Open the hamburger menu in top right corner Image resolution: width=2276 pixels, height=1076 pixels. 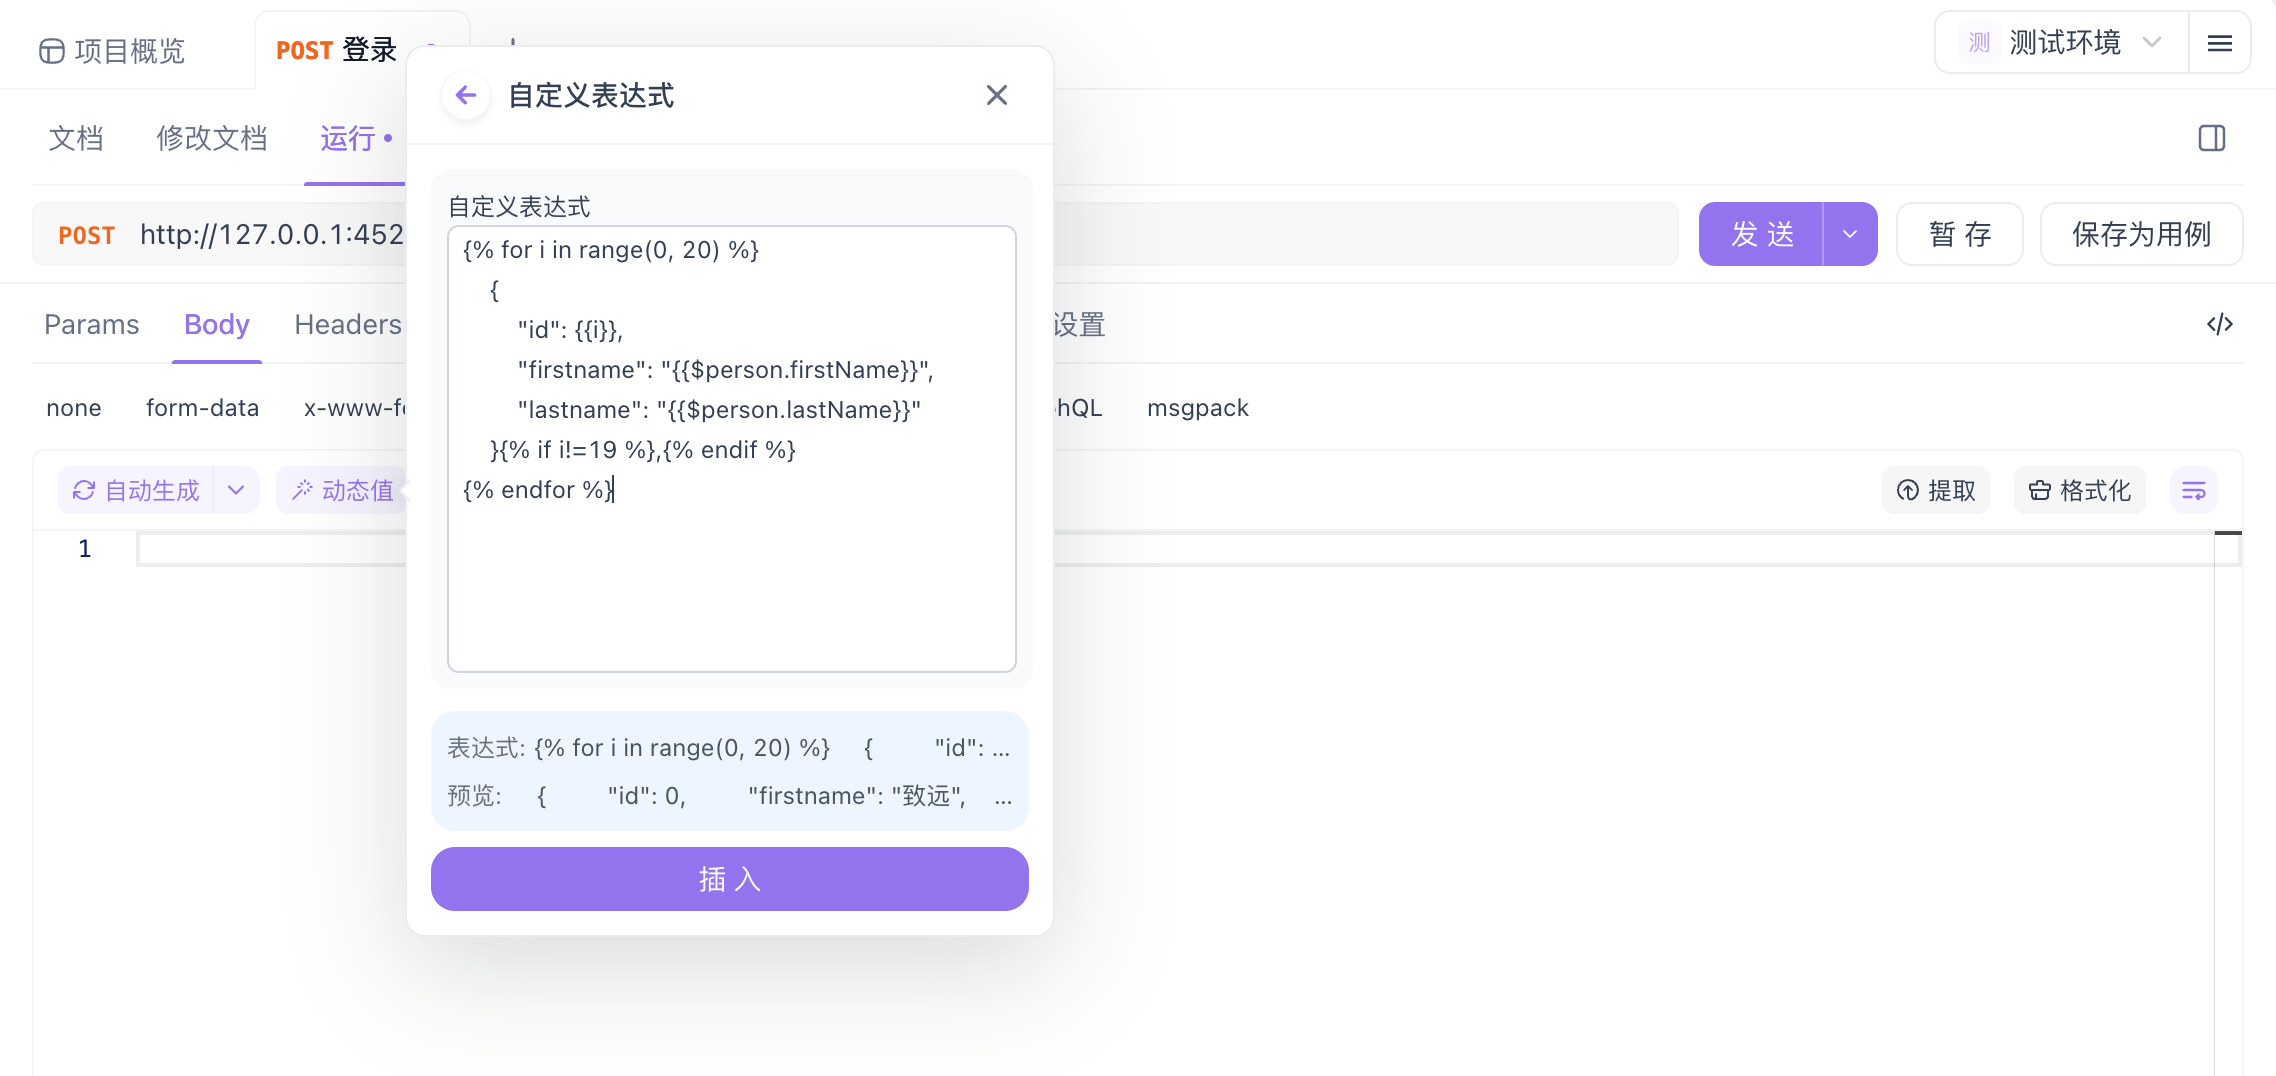[x=2219, y=42]
